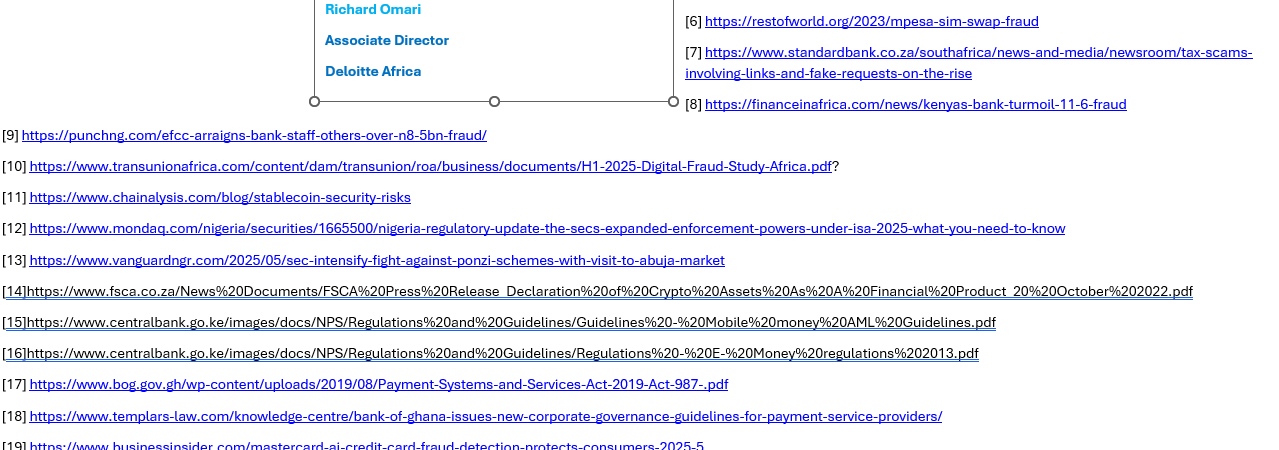Image resolution: width=1279 pixels, height=450 pixels.
Task: Click the text box's bottom-left resize handle
Action: tap(314, 102)
